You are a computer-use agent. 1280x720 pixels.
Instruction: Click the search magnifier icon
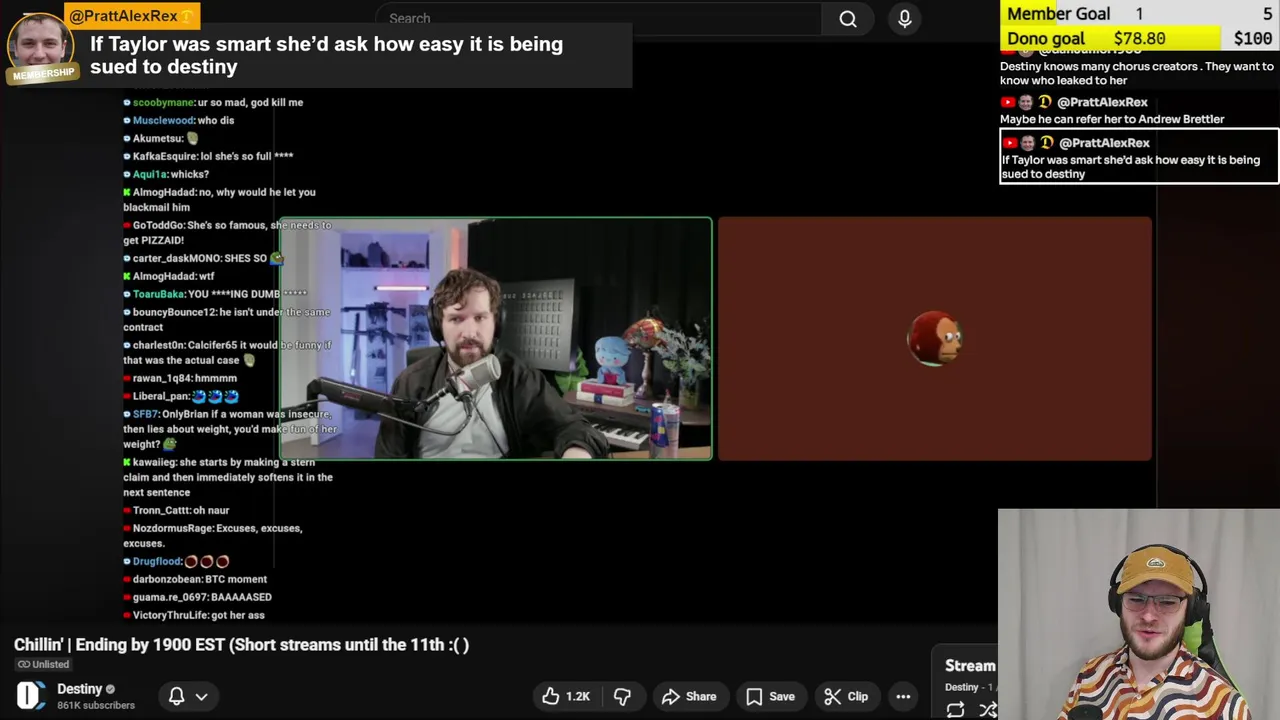[848, 18]
